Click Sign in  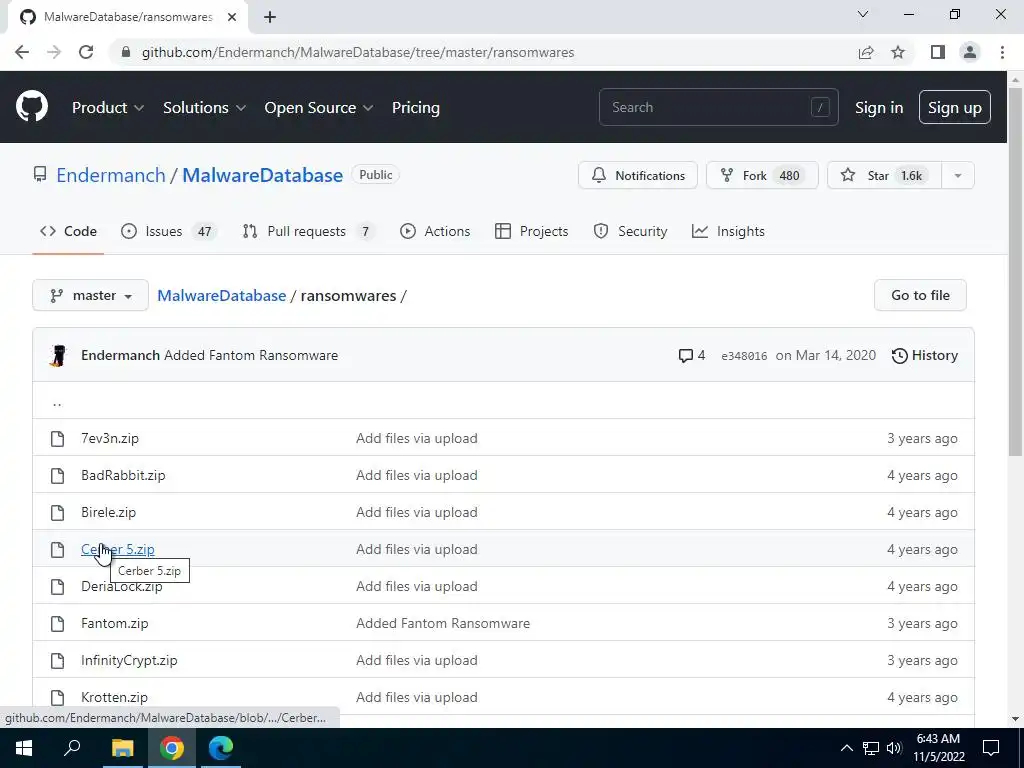click(879, 107)
